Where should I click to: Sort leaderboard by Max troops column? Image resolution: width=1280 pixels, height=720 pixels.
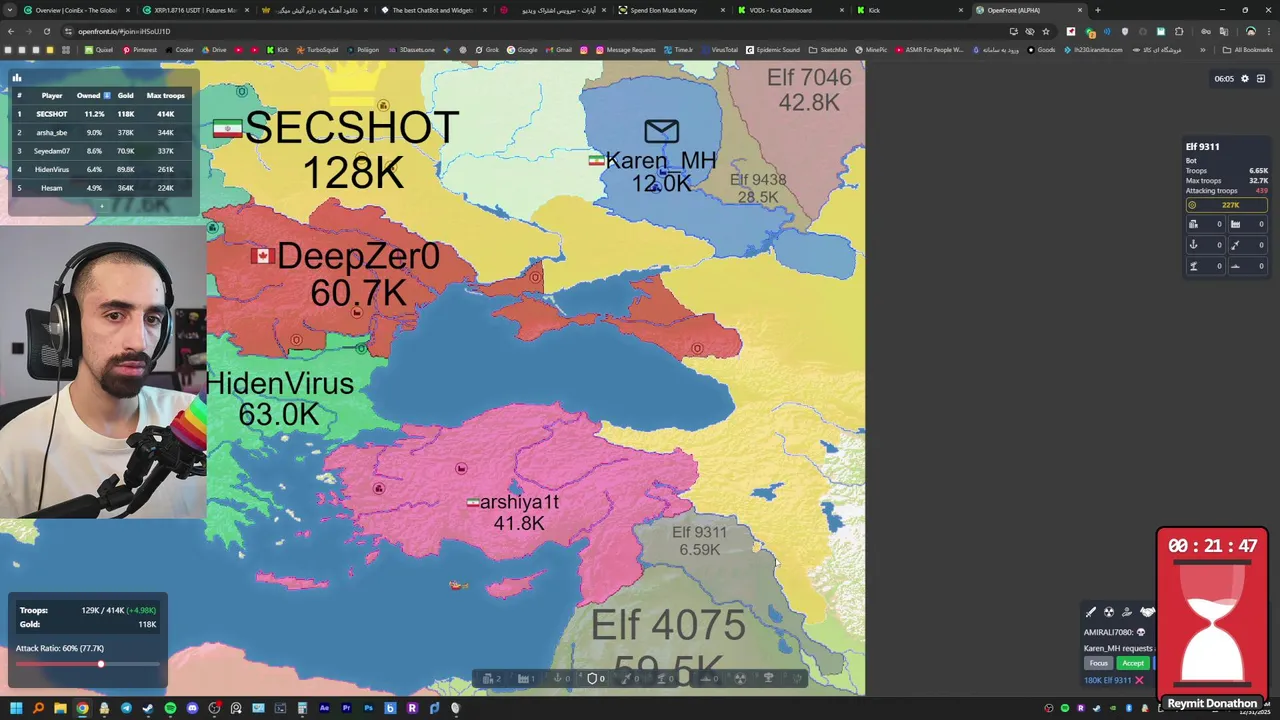pyautogui.click(x=165, y=95)
